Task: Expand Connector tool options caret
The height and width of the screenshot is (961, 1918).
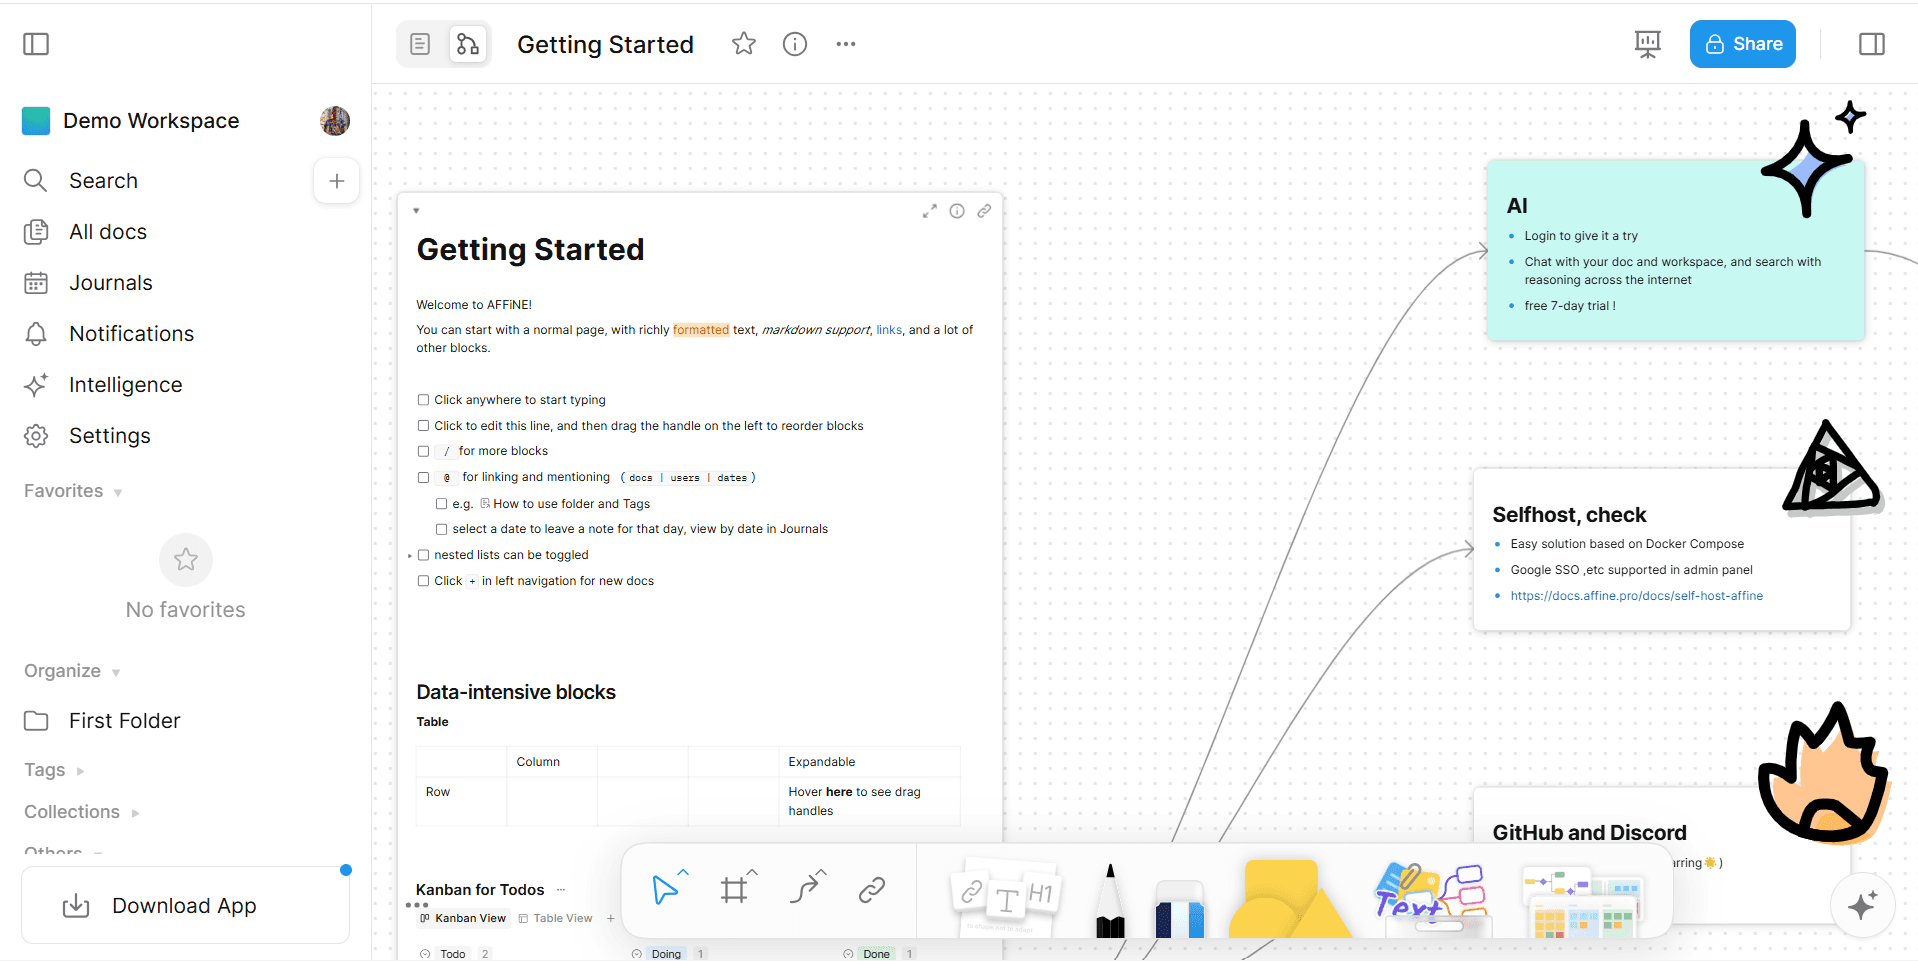Action: pyautogui.click(x=822, y=873)
